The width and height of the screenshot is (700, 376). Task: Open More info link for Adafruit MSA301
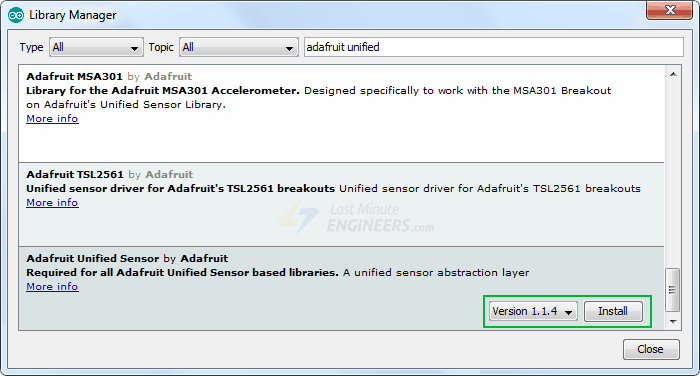[52, 119]
